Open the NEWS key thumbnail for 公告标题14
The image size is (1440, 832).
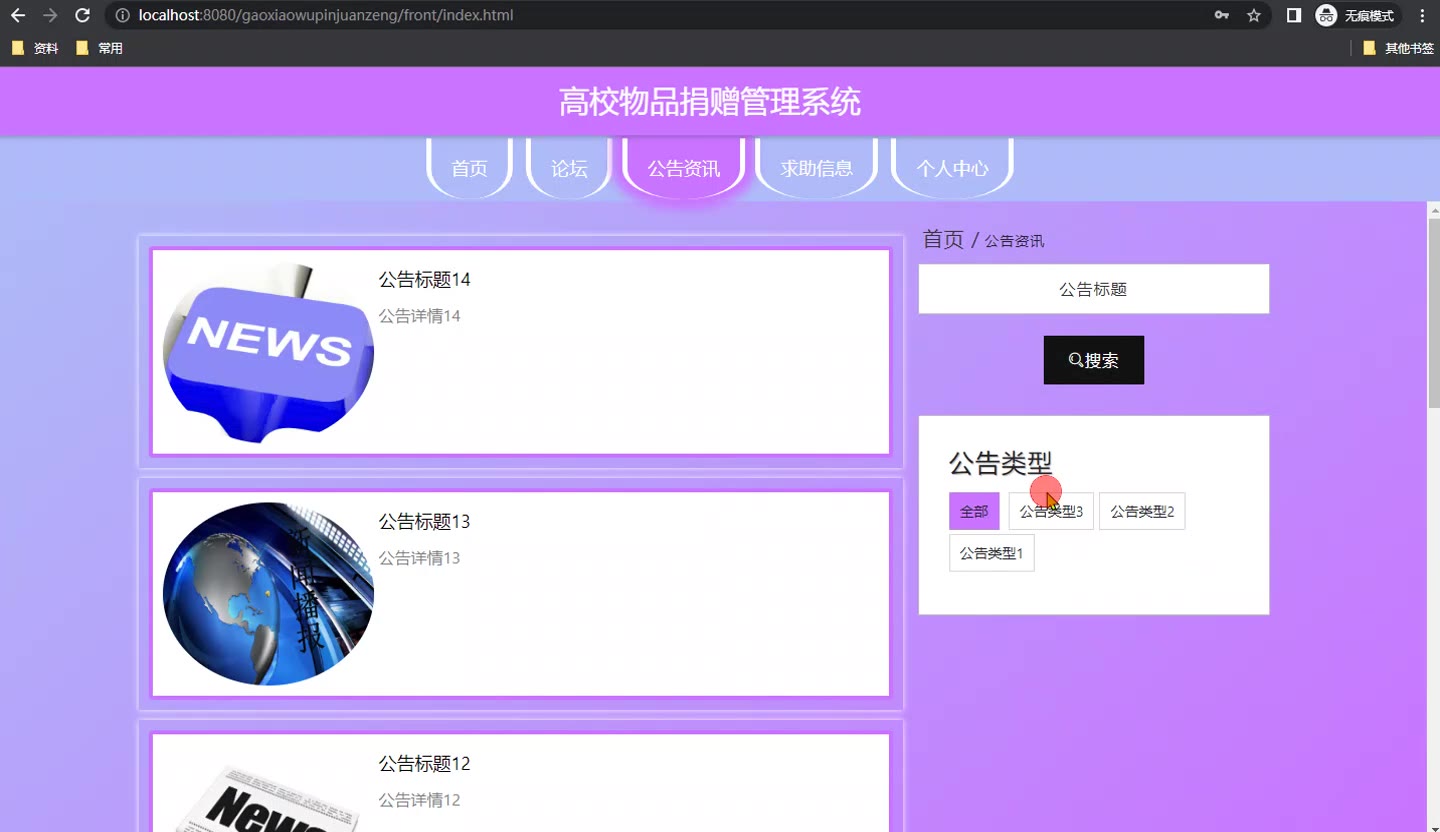pos(268,352)
